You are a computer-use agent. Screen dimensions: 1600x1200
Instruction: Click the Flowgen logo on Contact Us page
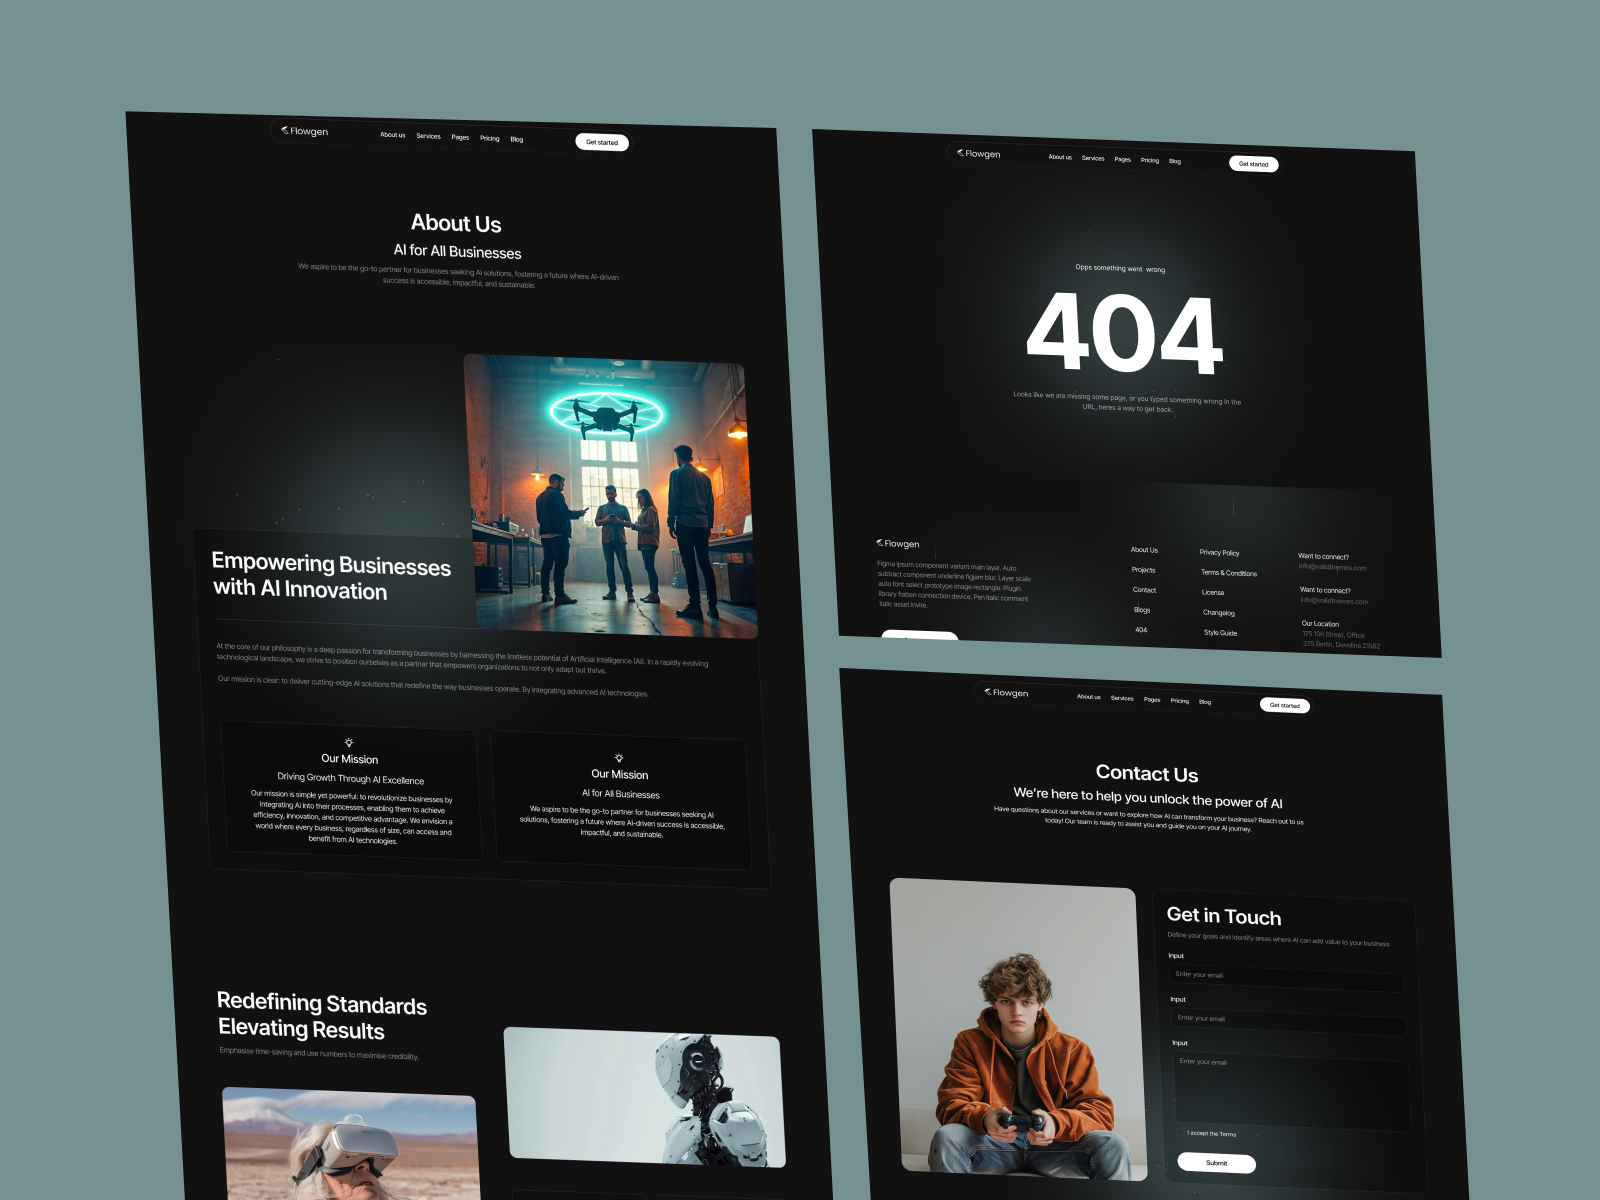[1006, 692]
